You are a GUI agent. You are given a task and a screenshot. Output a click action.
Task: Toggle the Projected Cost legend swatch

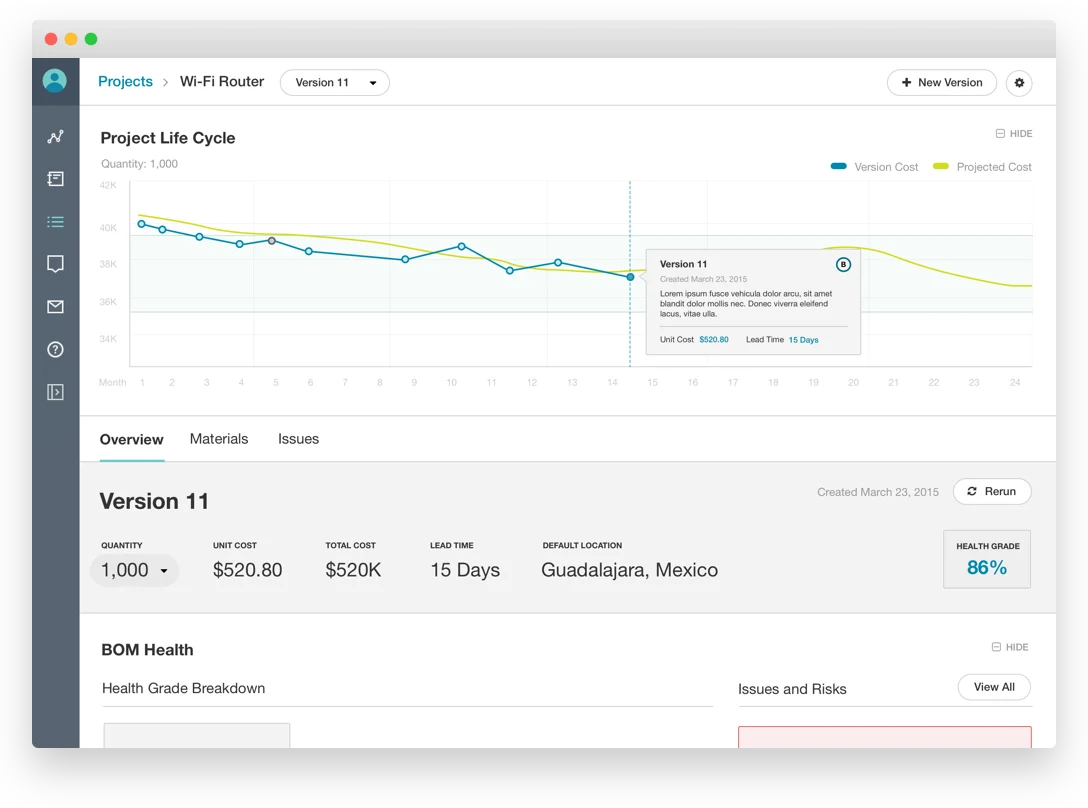click(x=941, y=167)
